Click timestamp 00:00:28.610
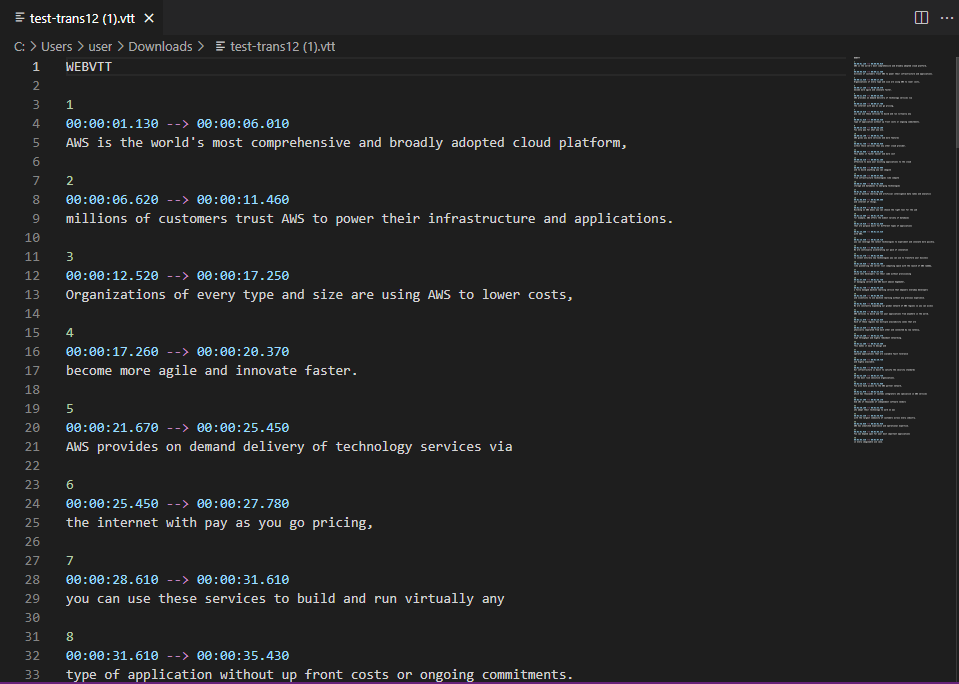 112,579
